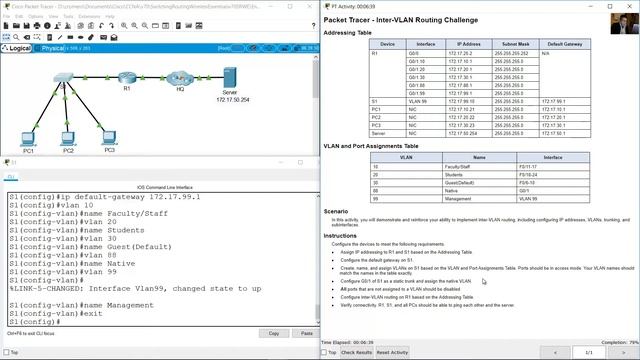
Task: Click the Zoom Reset magnifier icon
Action: pos(134,26)
